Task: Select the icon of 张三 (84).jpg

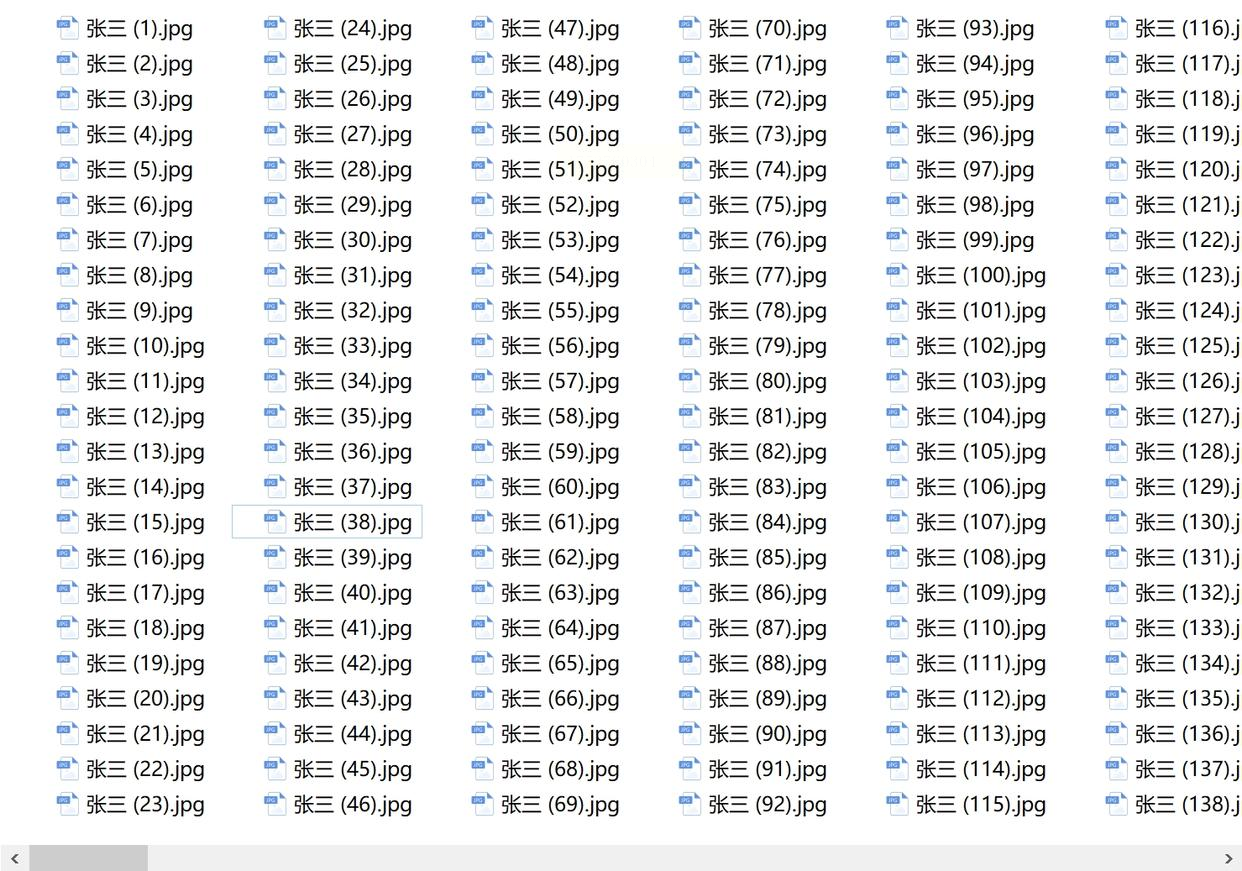Action: point(689,521)
